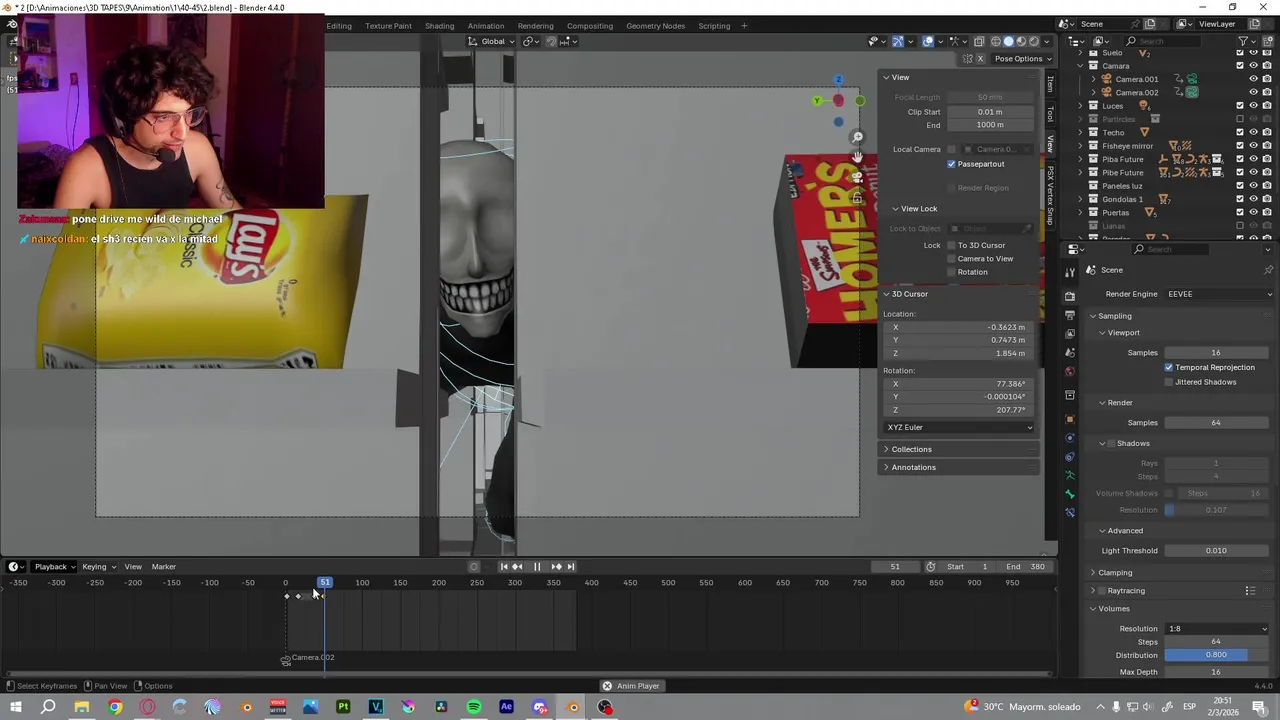Adjust the Light Threshold value slider

point(1216,551)
